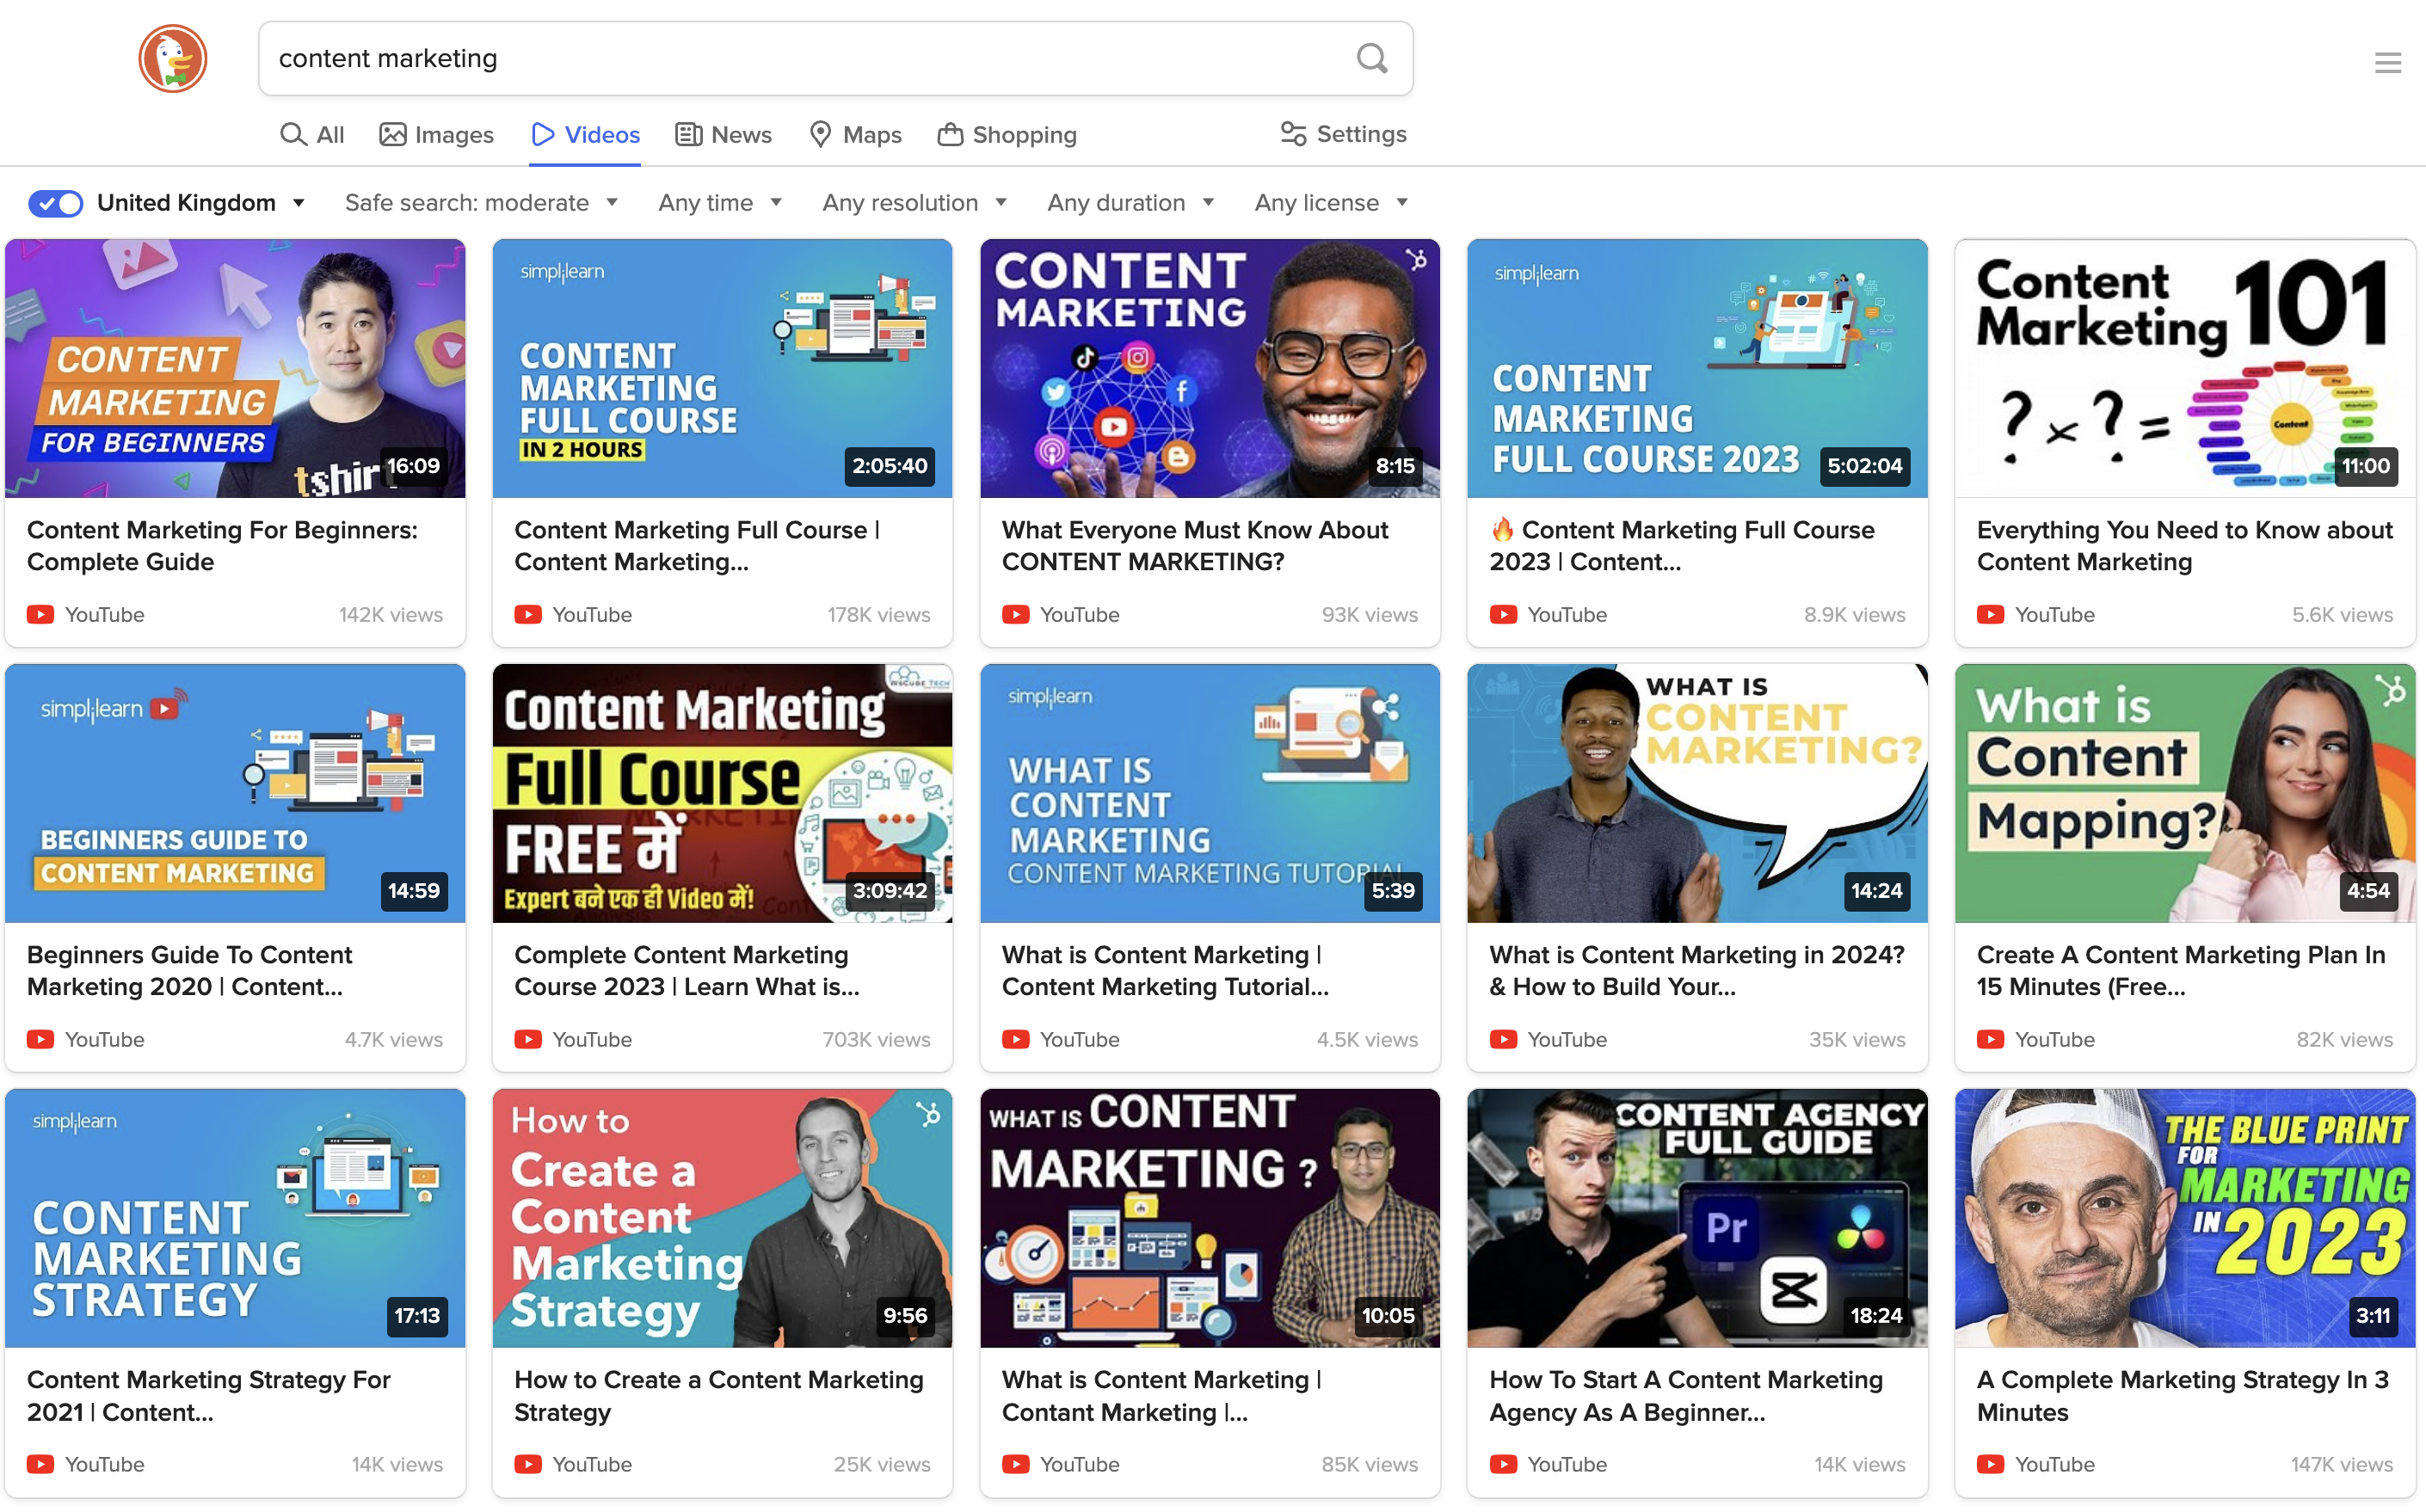Click the DuckDuckGo logo

pyautogui.click(x=172, y=58)
